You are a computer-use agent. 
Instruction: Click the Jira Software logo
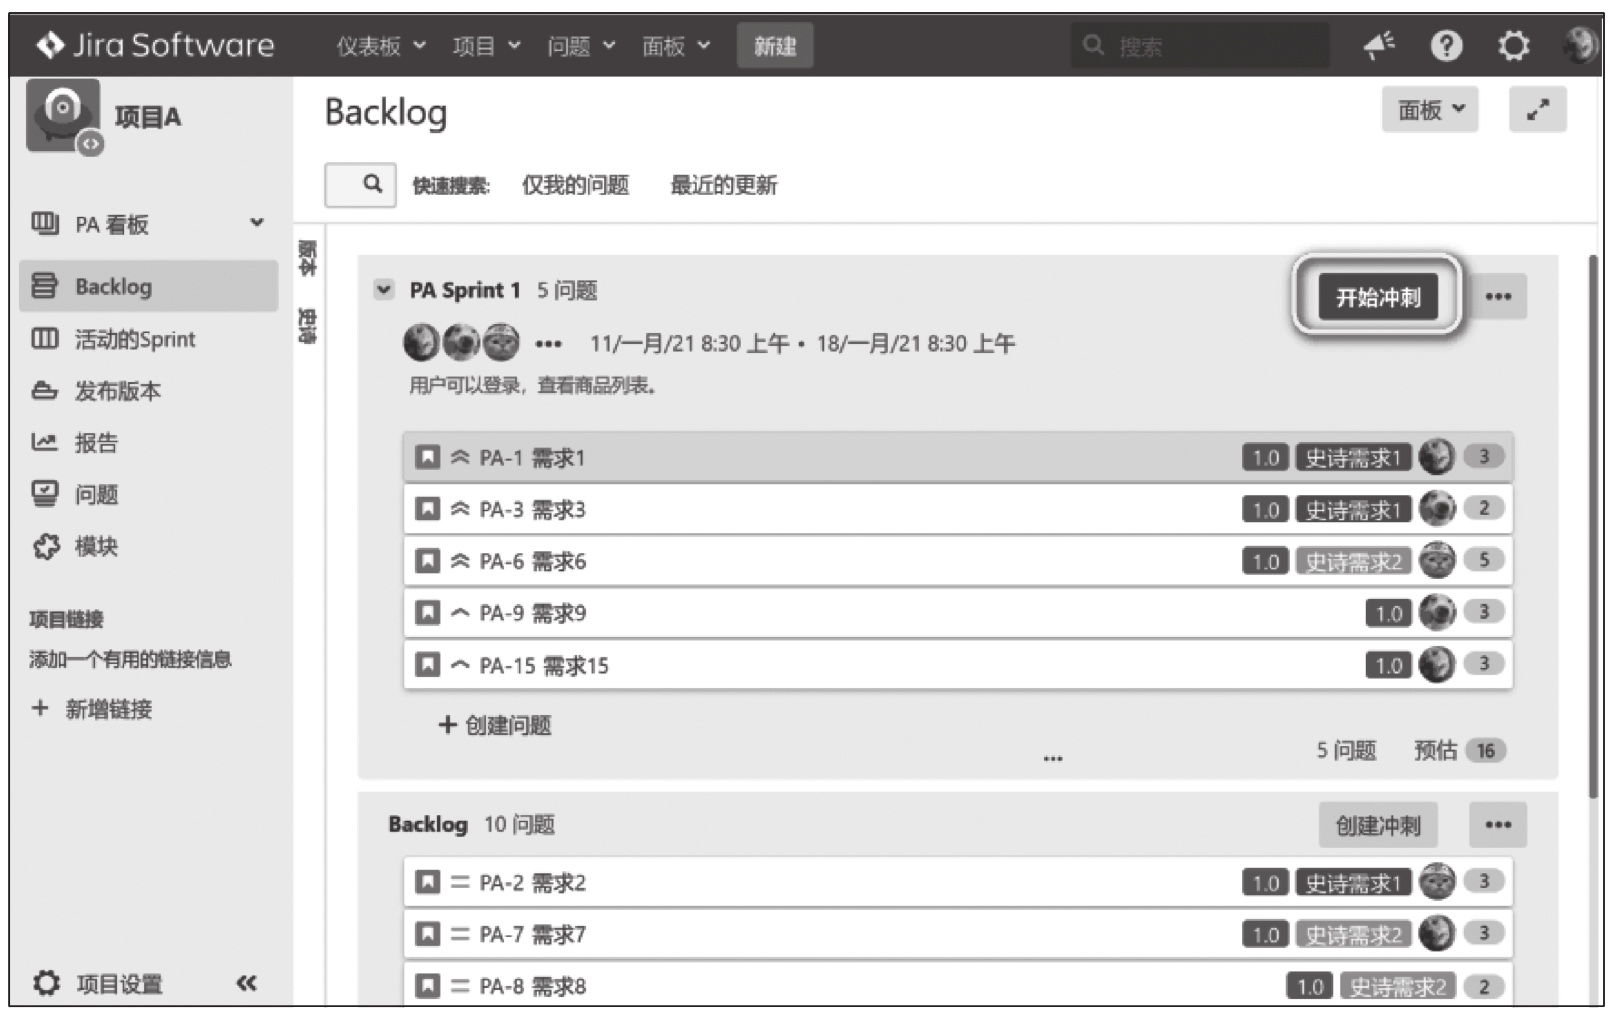coord(155,45)
